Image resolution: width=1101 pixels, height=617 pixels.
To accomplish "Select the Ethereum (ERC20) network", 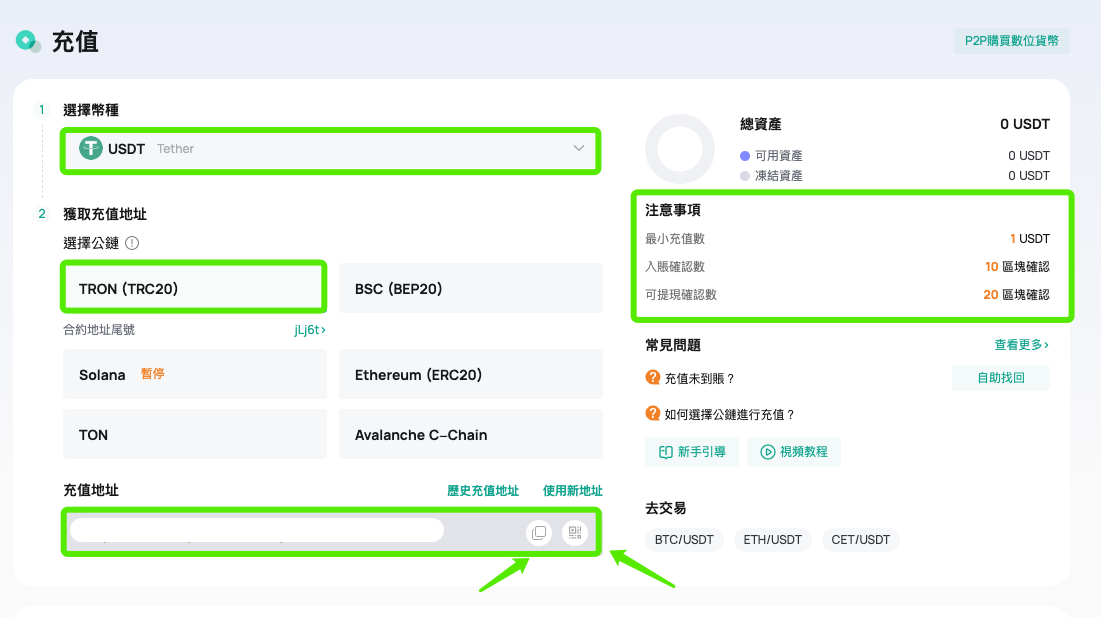I will (470, 374).
